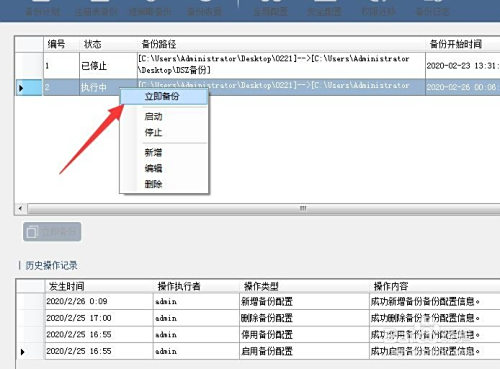Select the 停用备份配置 operation type cell
Viewport: 500px width, 369px height.
coord(304,334)
